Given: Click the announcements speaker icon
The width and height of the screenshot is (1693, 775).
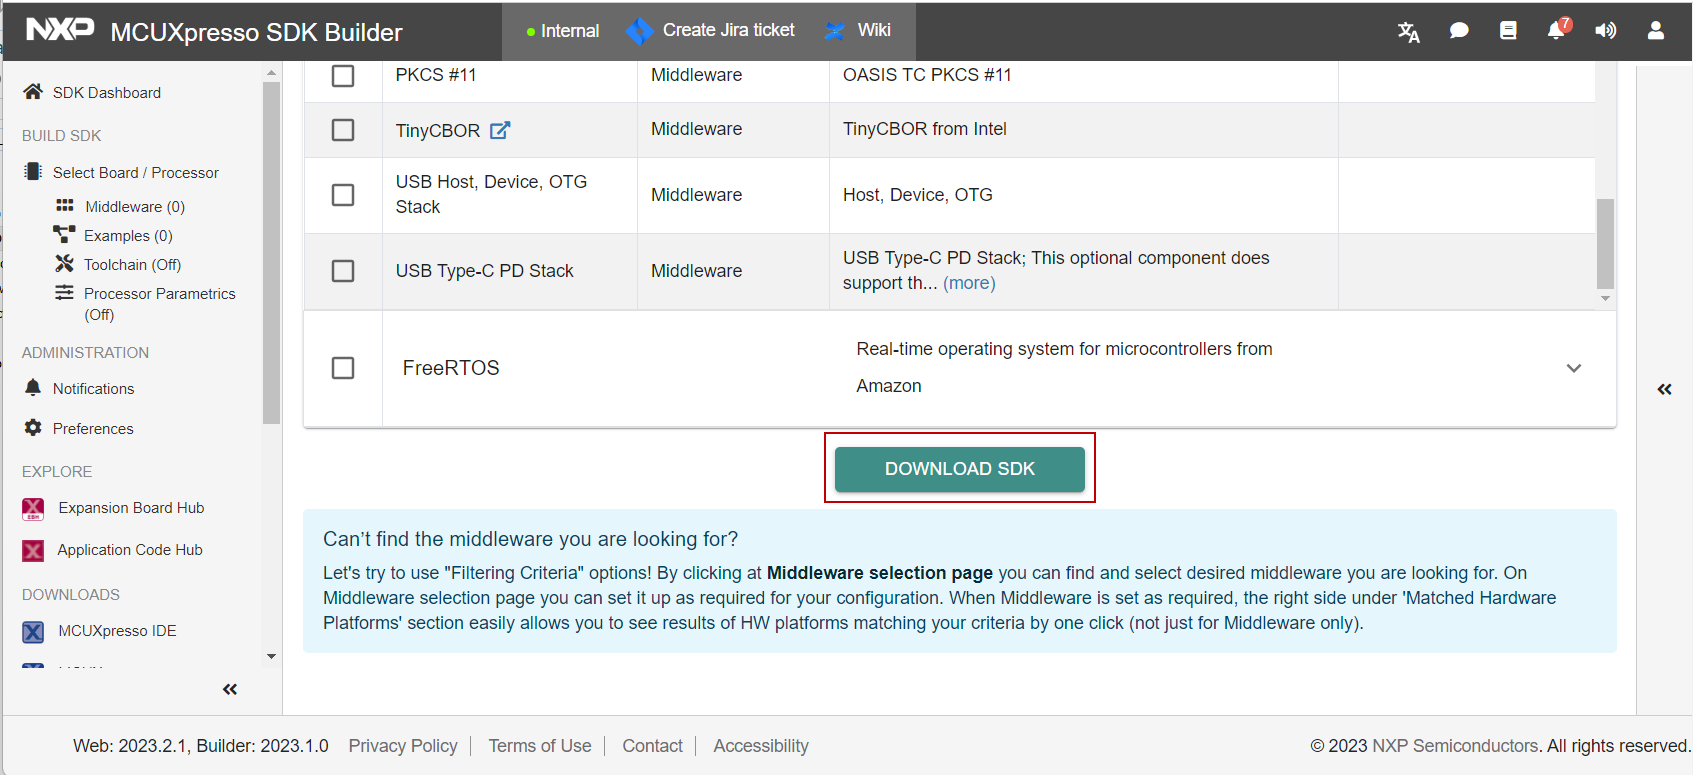Looking at the screenshot, I should tap(1605, 31).
